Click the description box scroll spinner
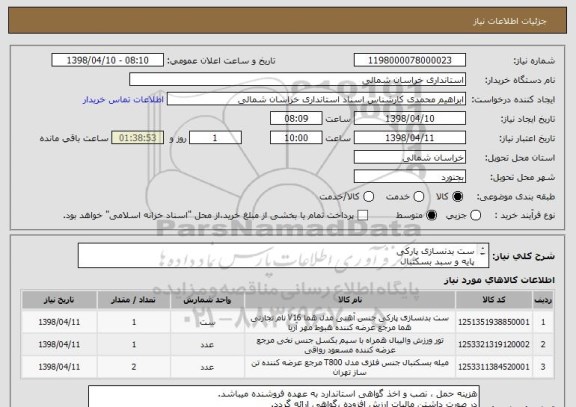 [483, 252]
